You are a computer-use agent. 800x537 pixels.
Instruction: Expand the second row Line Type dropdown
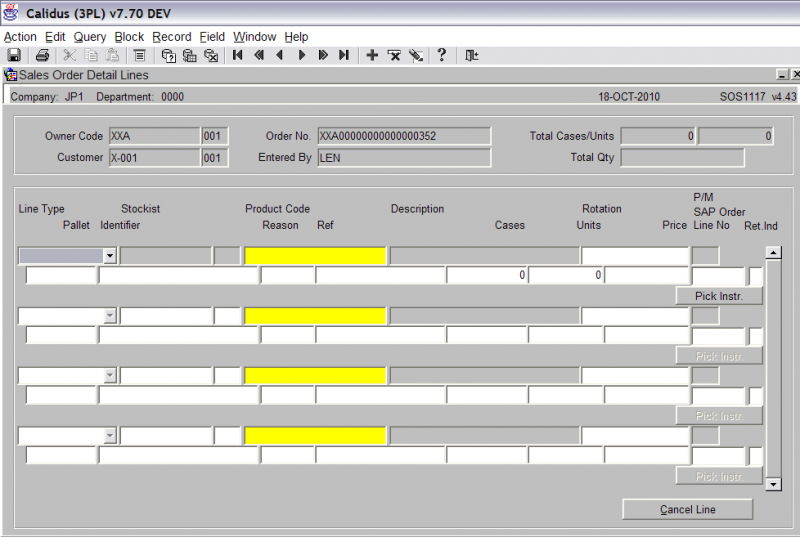point(110,316)
